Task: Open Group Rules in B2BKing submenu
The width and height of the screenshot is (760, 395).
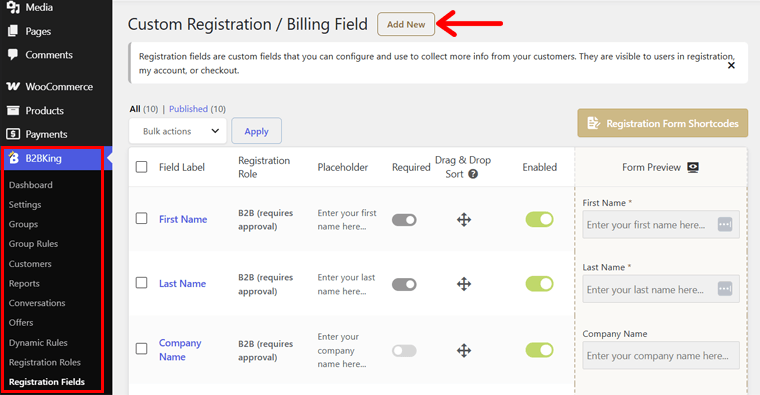Action: click(33, 244)
